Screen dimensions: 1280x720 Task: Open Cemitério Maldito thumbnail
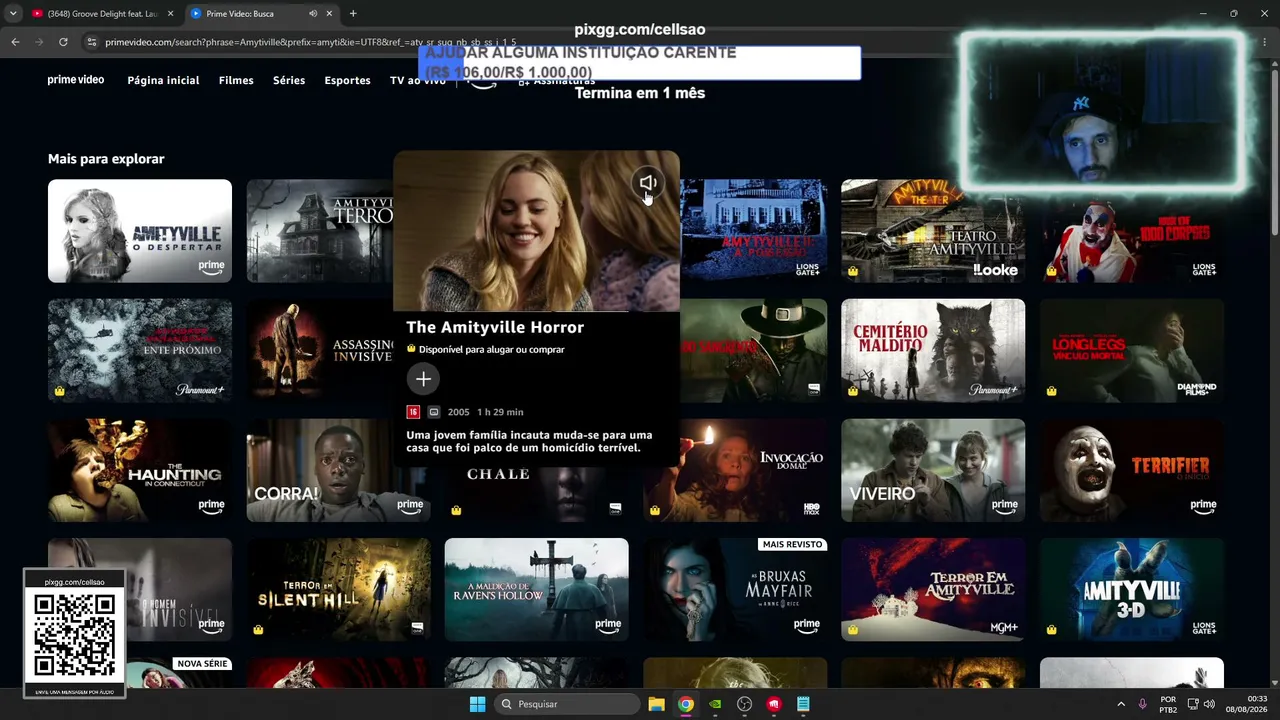(933, 350)
